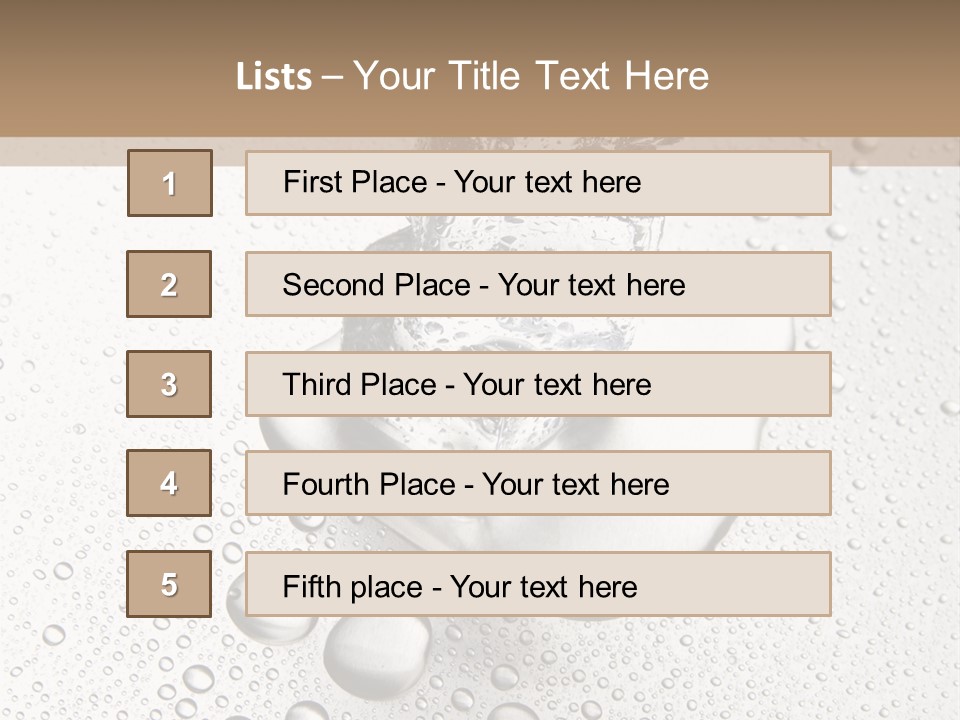Click the text Fifth place - Your text here
The height and width of the screenshot is (720, 960).
coord(460,587)
